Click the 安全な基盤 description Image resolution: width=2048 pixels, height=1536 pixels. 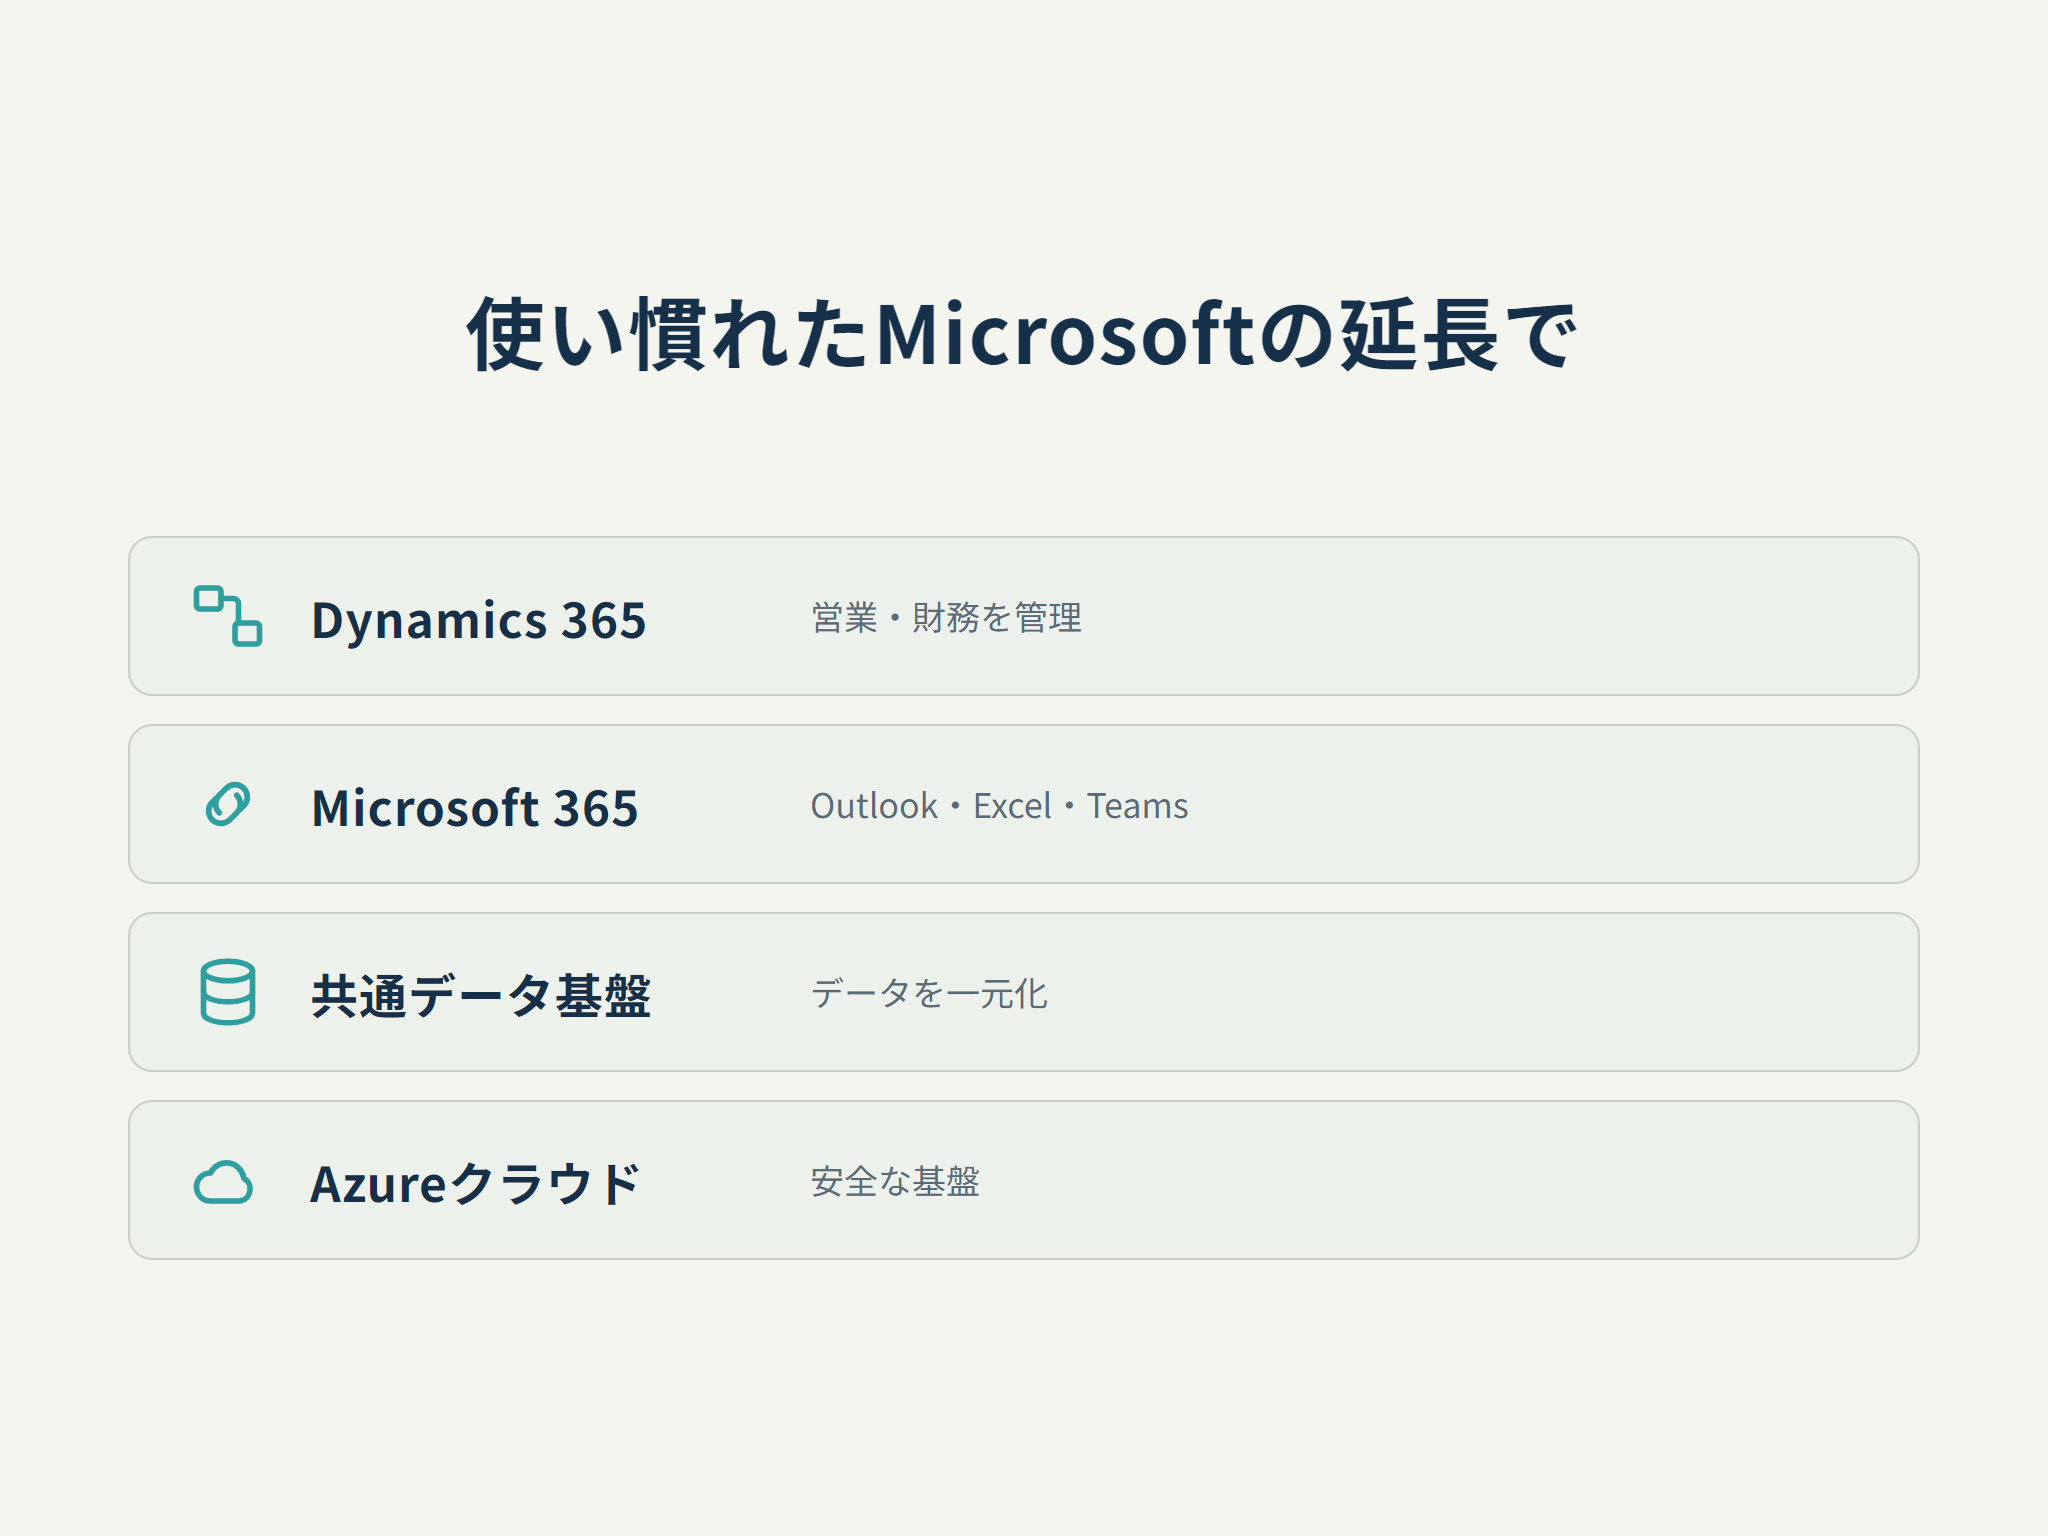pyautogui.click(x=895, y=1182)
